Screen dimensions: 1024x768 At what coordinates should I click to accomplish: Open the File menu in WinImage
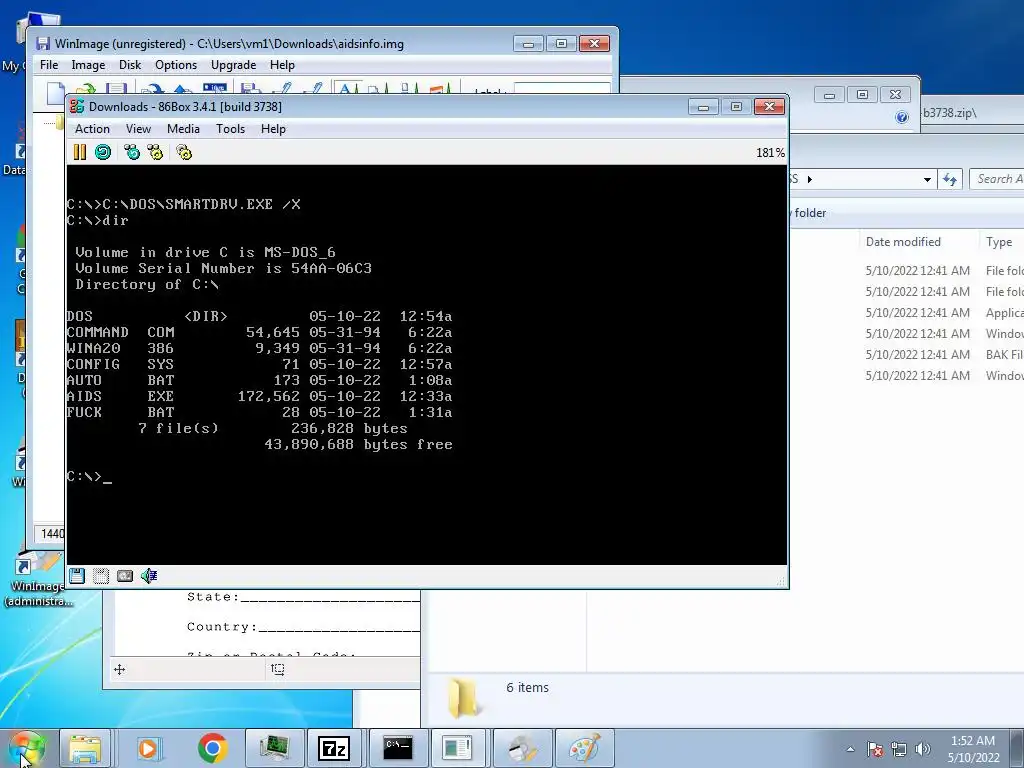tap(49, 65)
